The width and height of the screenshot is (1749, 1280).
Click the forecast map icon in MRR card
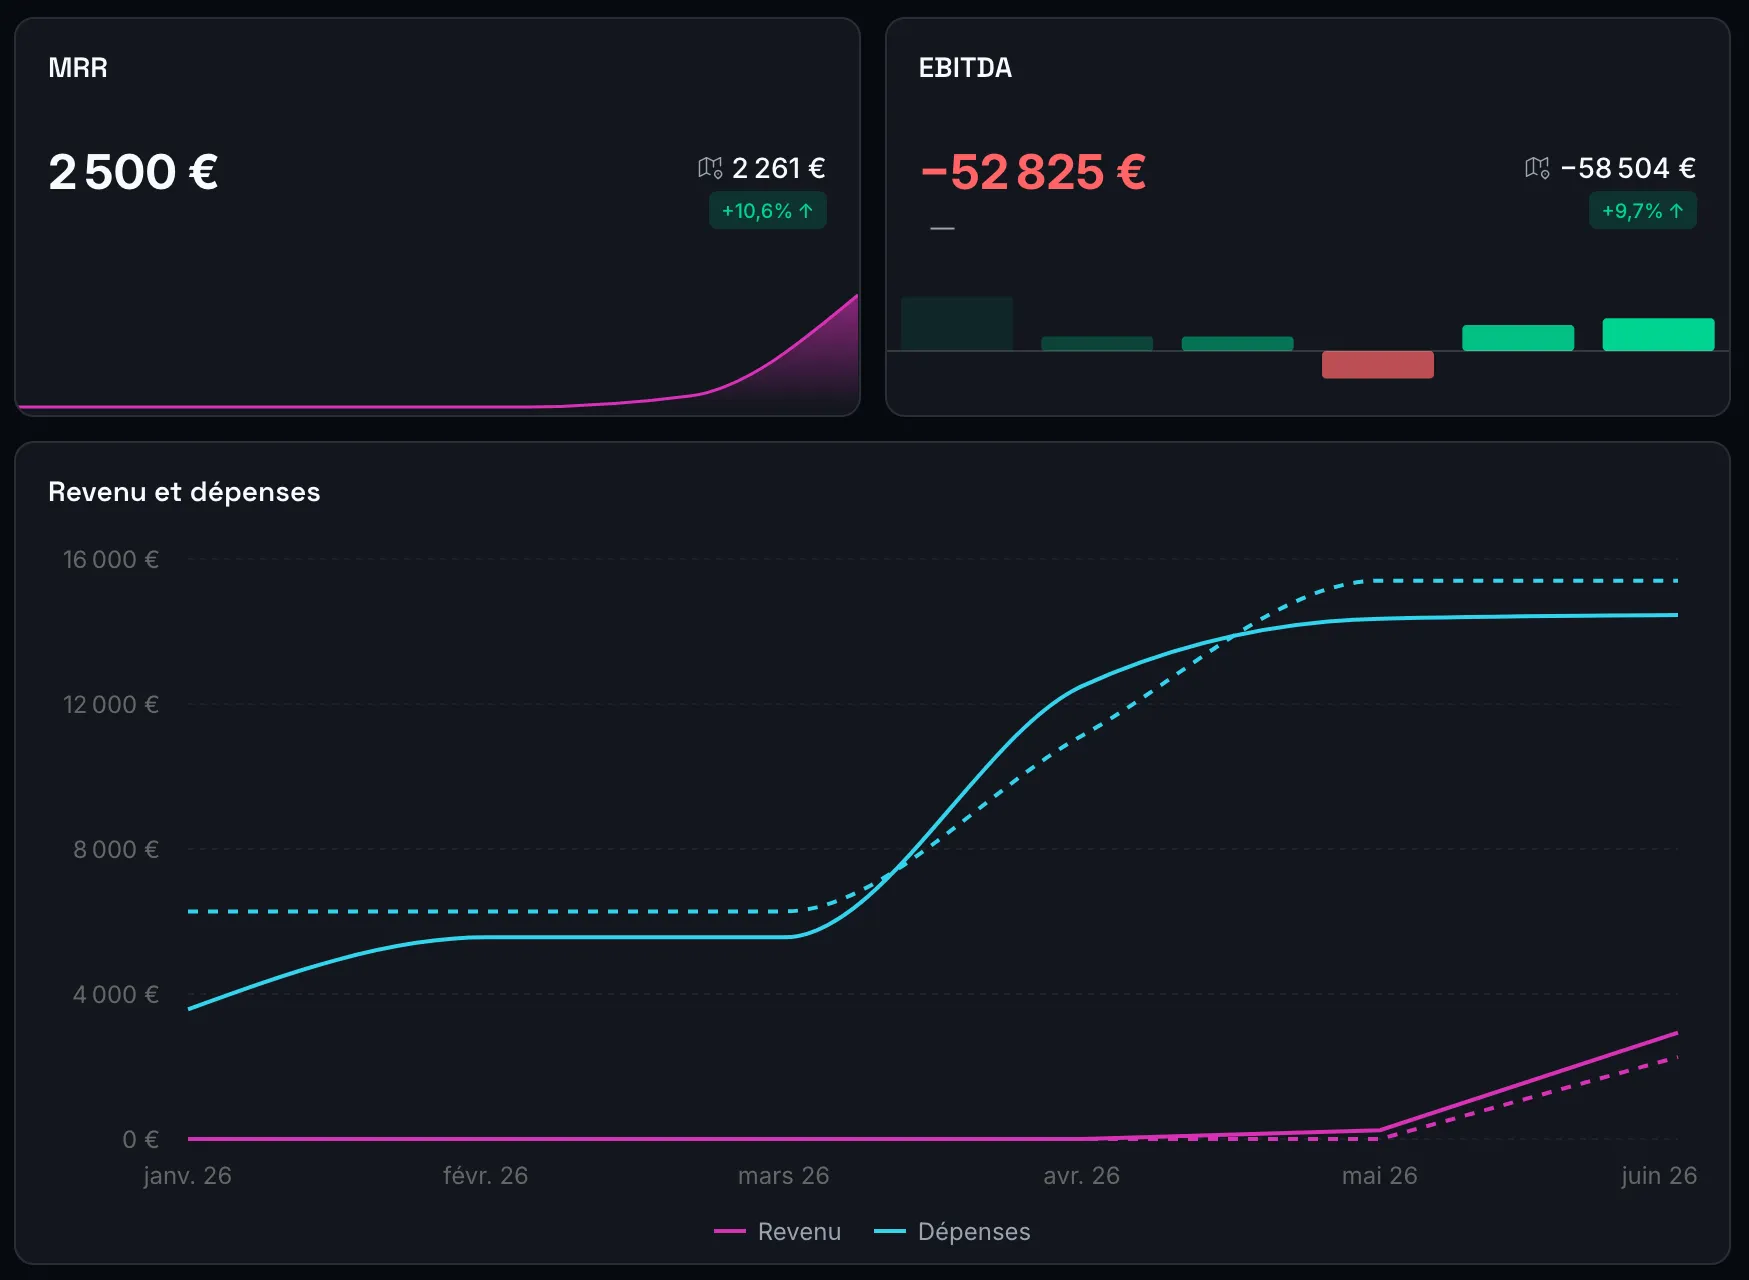710,168
